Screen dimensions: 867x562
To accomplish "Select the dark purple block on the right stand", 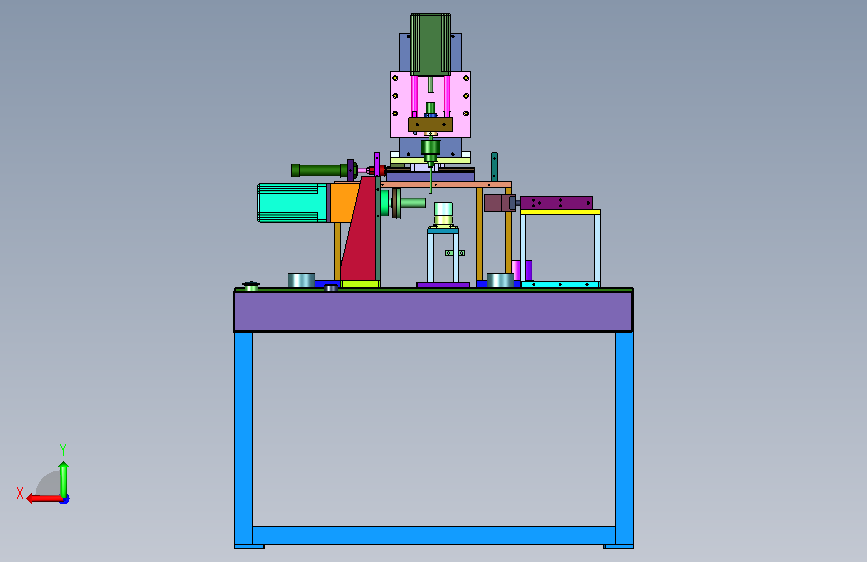I will pyautogui.click(x=556, y=202).
